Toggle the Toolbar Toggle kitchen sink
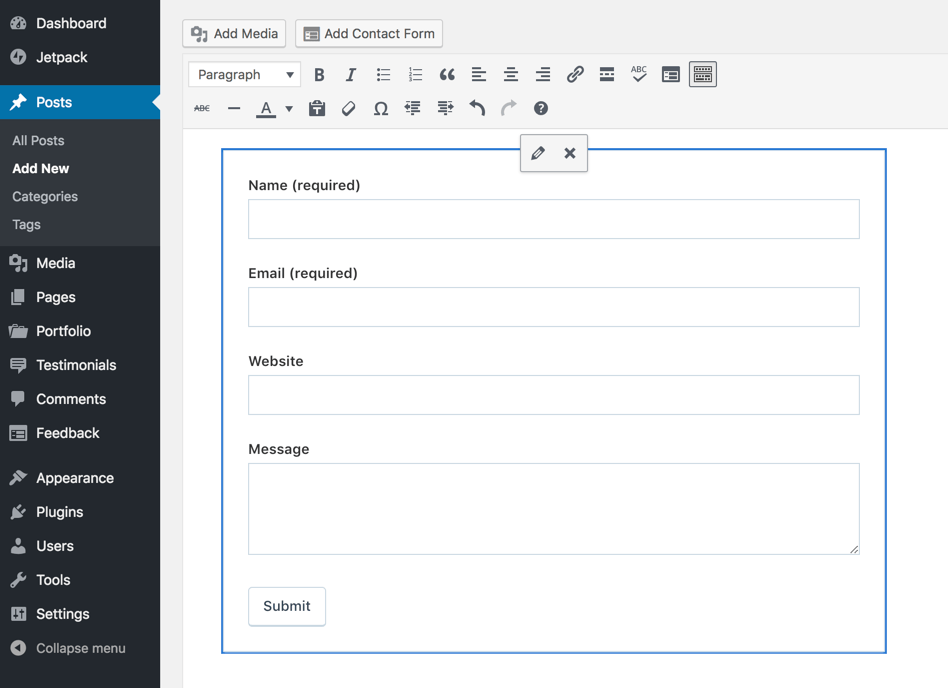Screen dimensions: 948x688 click(x=702, y=74)
